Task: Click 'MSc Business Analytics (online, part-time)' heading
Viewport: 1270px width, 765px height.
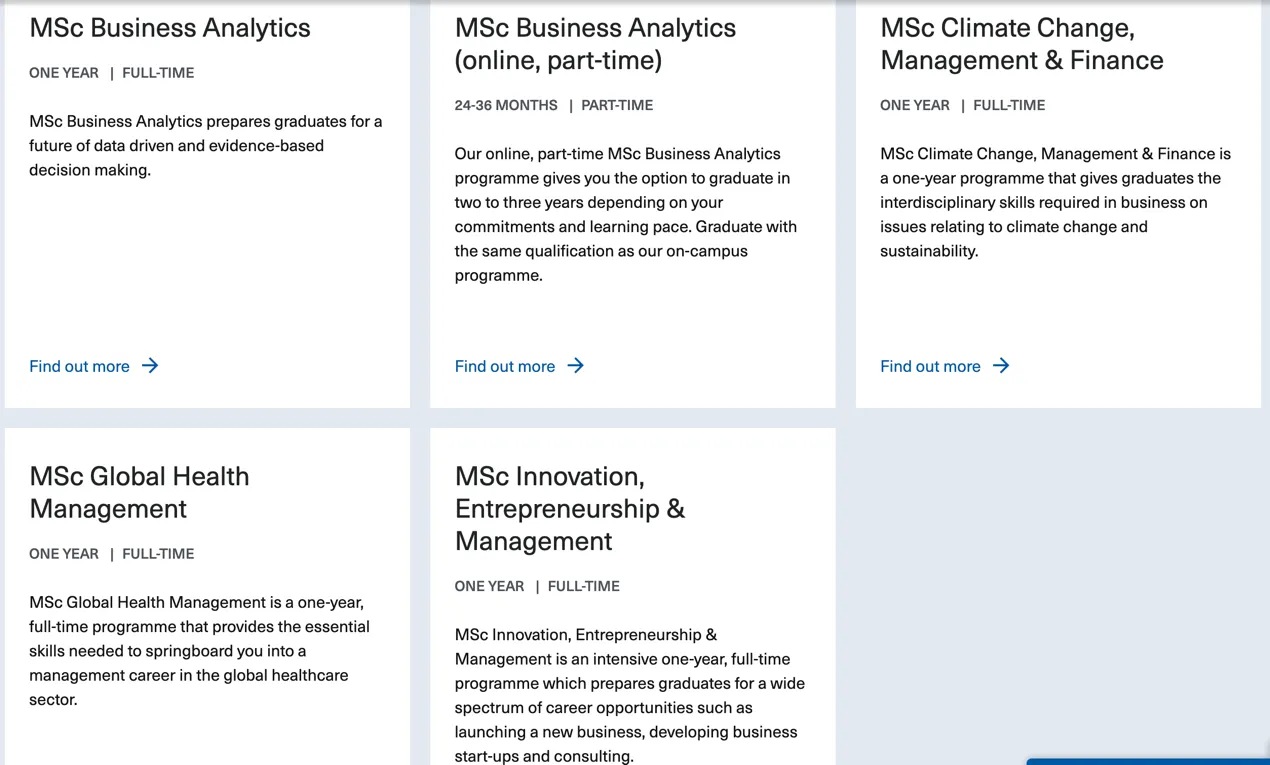Action: tap(595, 44)
